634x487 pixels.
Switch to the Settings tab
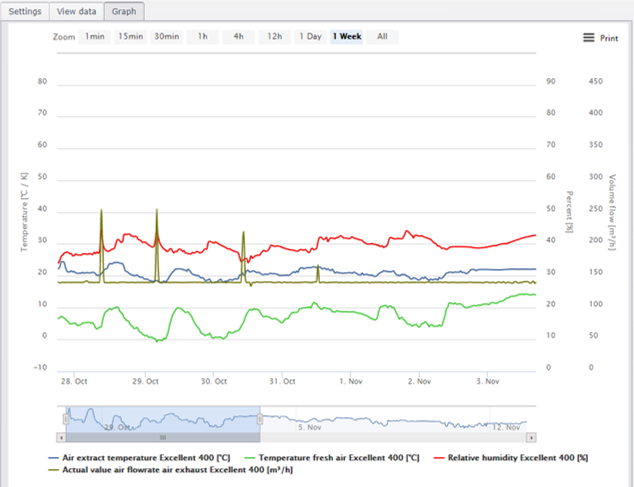(25, 11)
